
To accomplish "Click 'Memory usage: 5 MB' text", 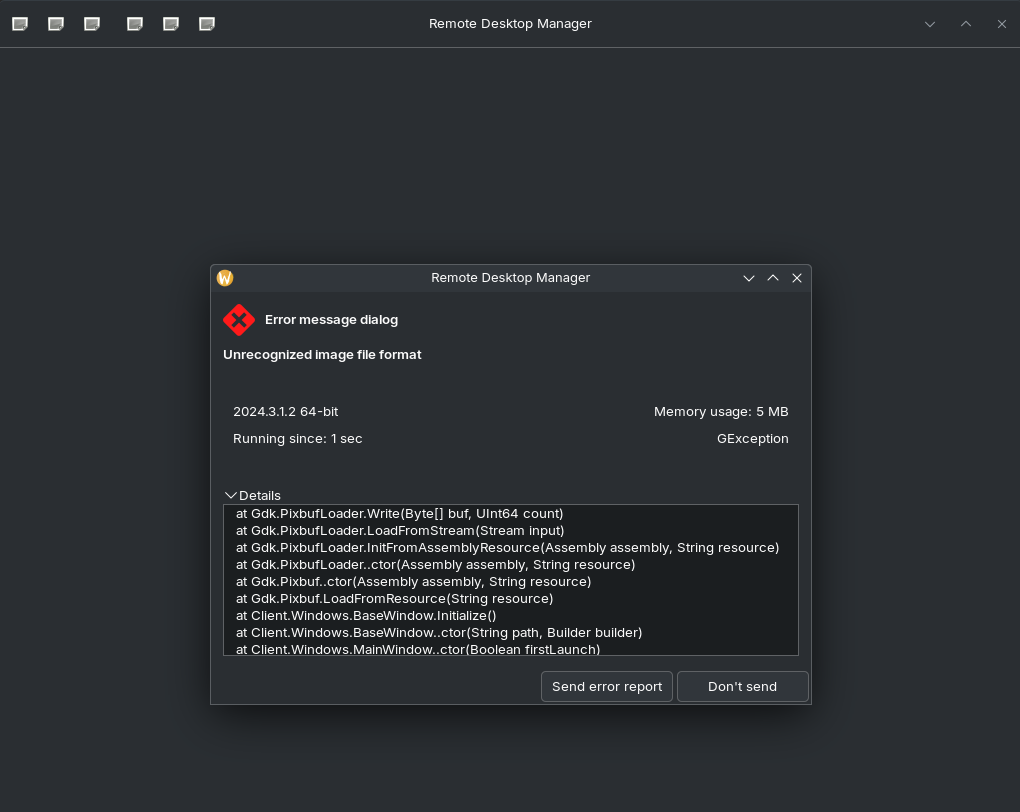I will point(721,412).
